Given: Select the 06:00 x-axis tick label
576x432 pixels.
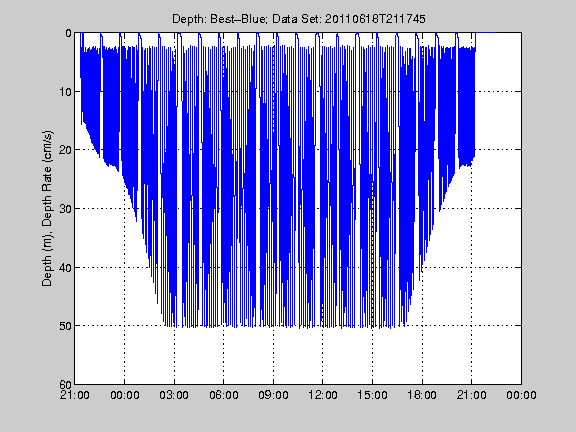Looking at the screenshot, I should coord(223,395).
